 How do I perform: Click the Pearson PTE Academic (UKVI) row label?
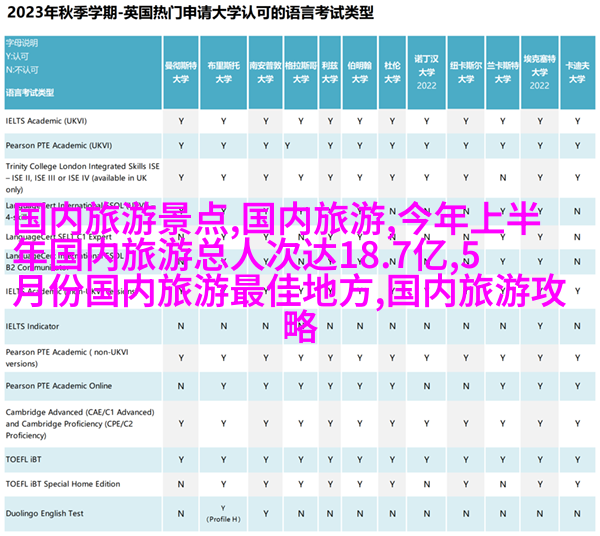pos(59,146)
